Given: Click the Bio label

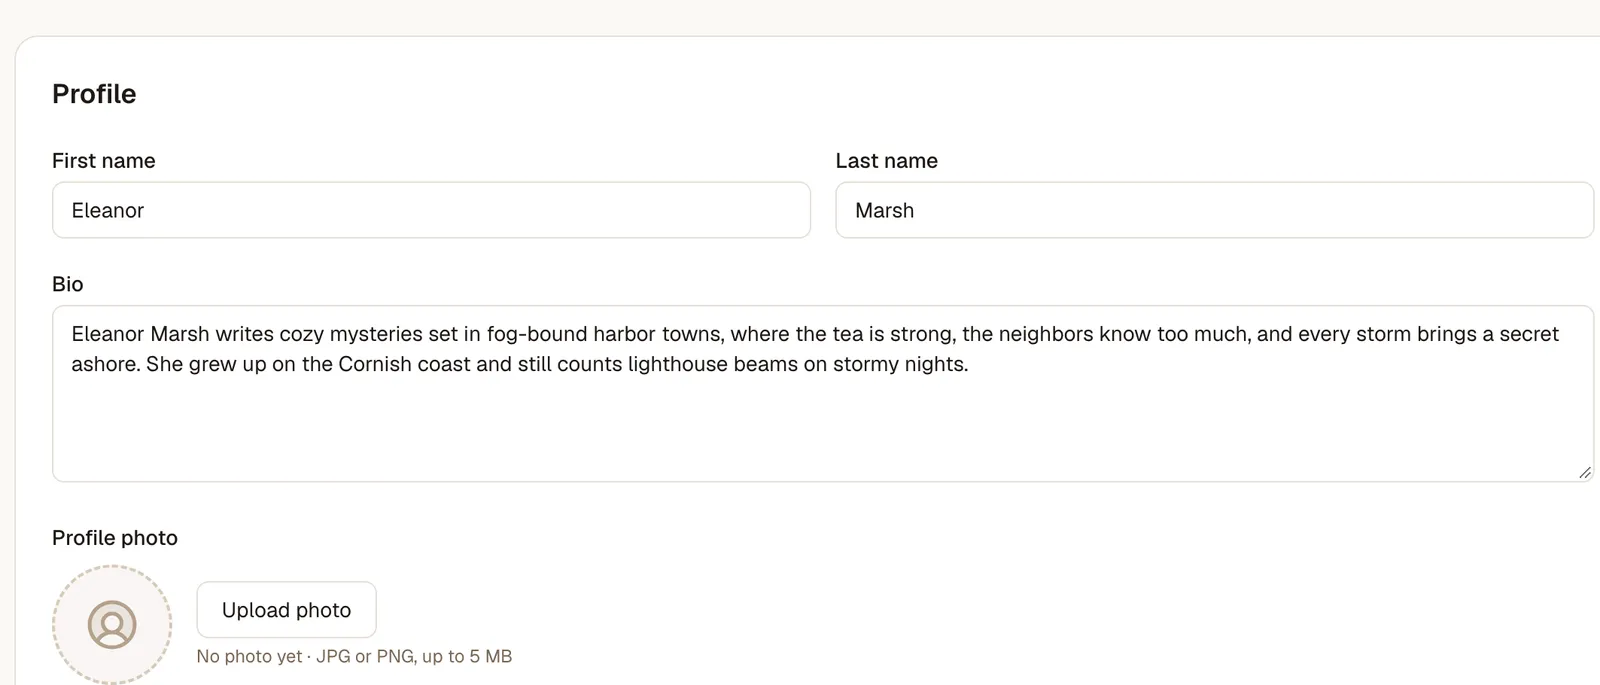Looking at the screenshot, I should (x=68, y=284).
